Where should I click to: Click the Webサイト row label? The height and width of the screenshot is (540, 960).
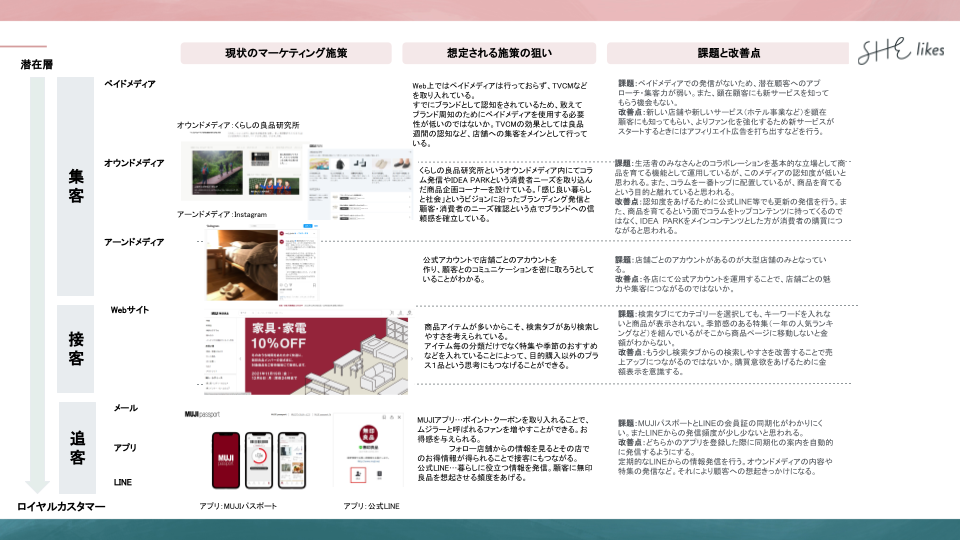point(130,310)
